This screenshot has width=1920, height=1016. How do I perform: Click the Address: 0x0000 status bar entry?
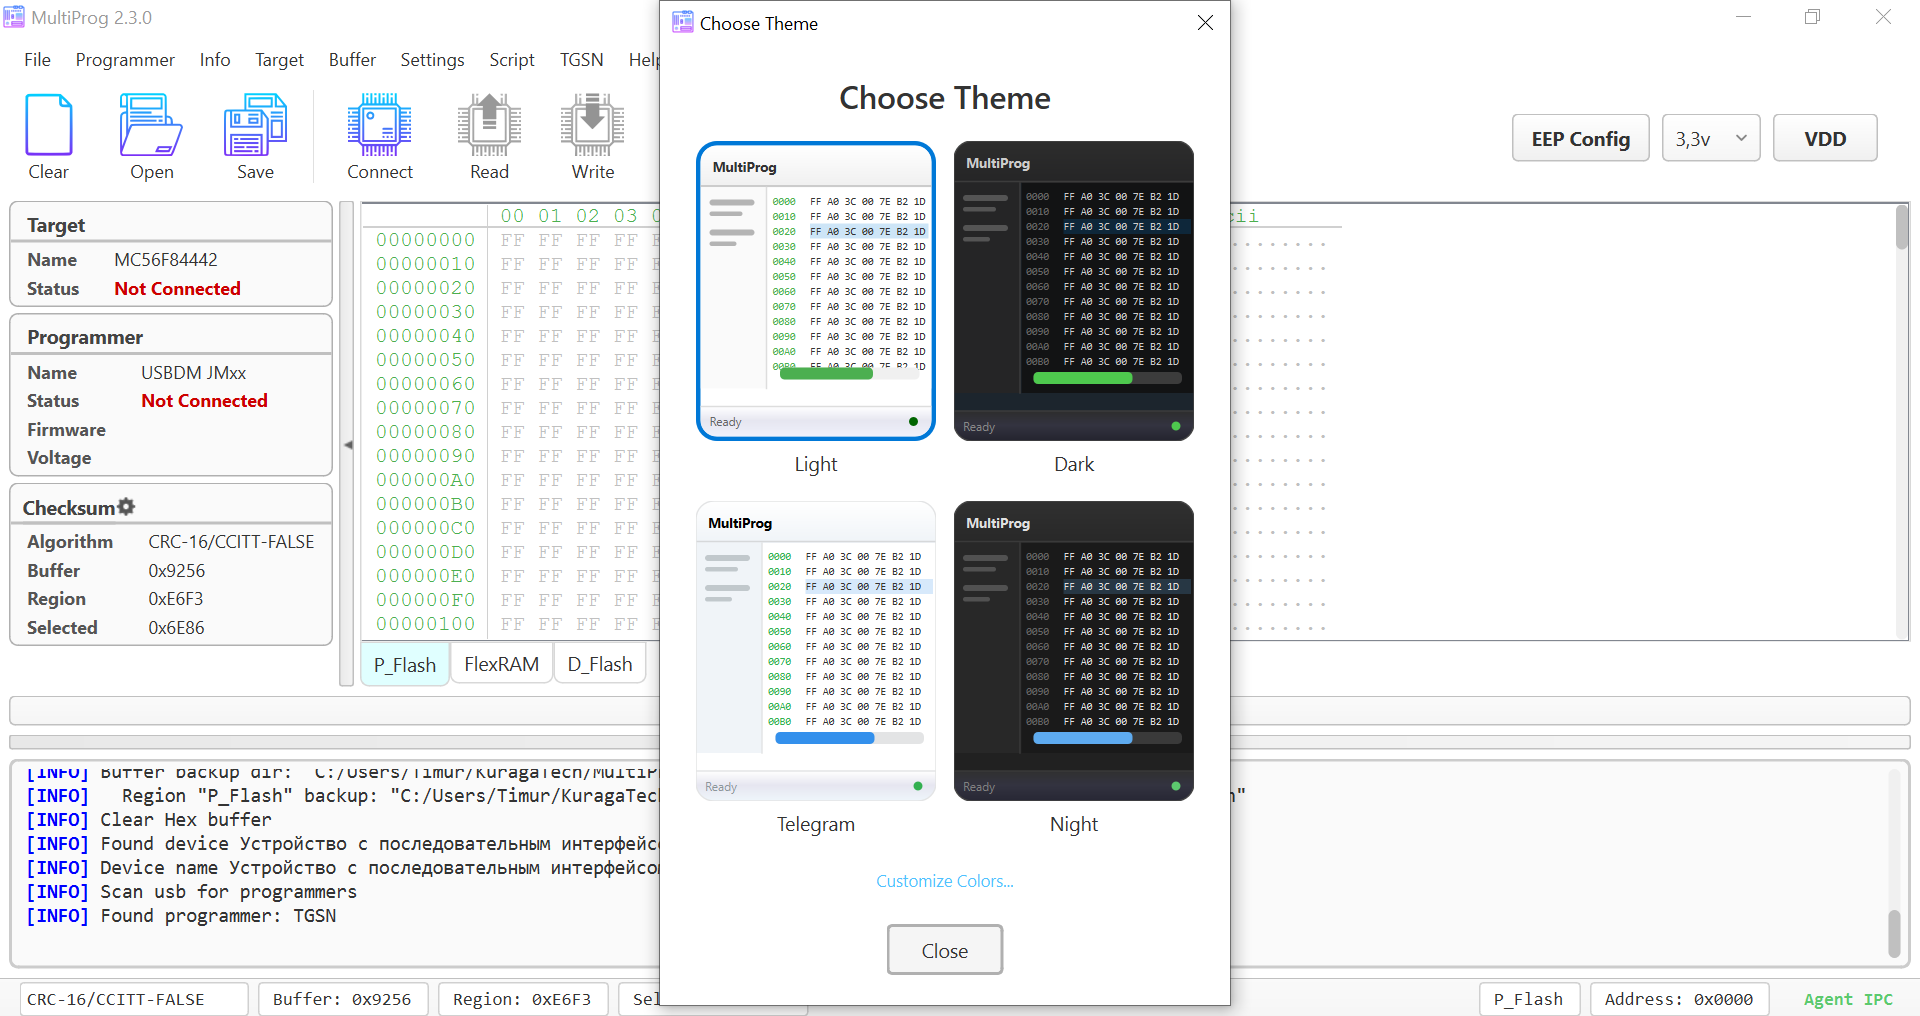coord(1679,999)
